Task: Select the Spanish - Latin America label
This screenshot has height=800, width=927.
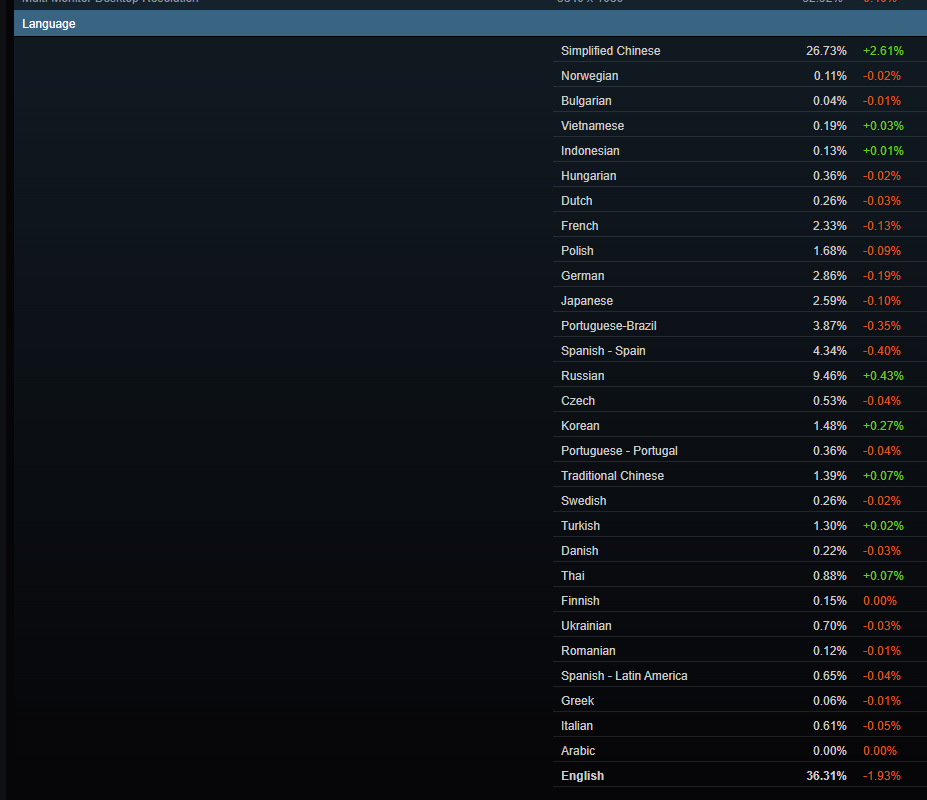Action: pyautogui.click(x=624, y=676)
